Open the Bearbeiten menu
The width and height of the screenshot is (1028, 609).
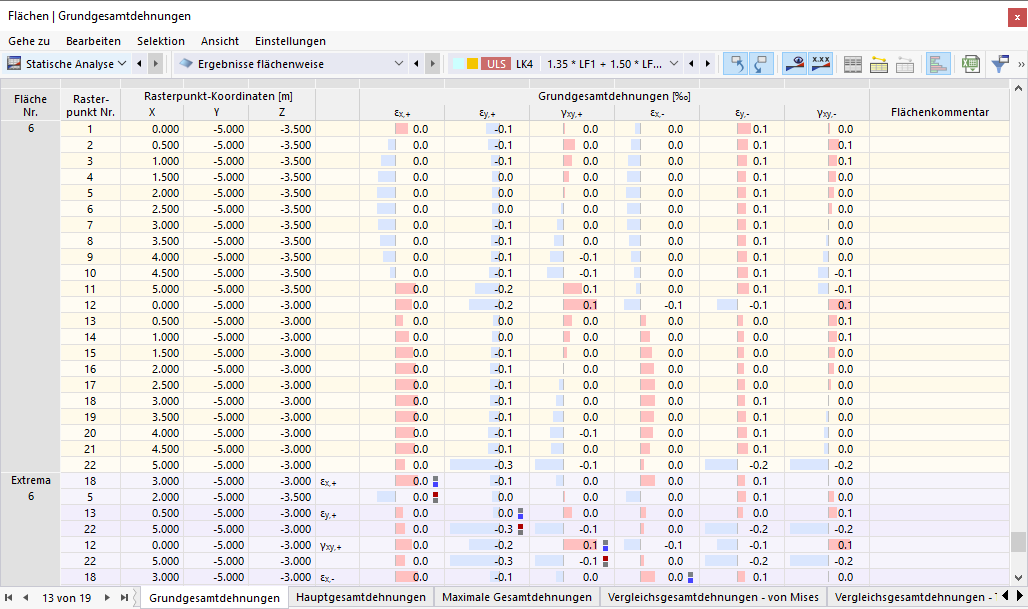pyautogui.click(x=93, y=41)
